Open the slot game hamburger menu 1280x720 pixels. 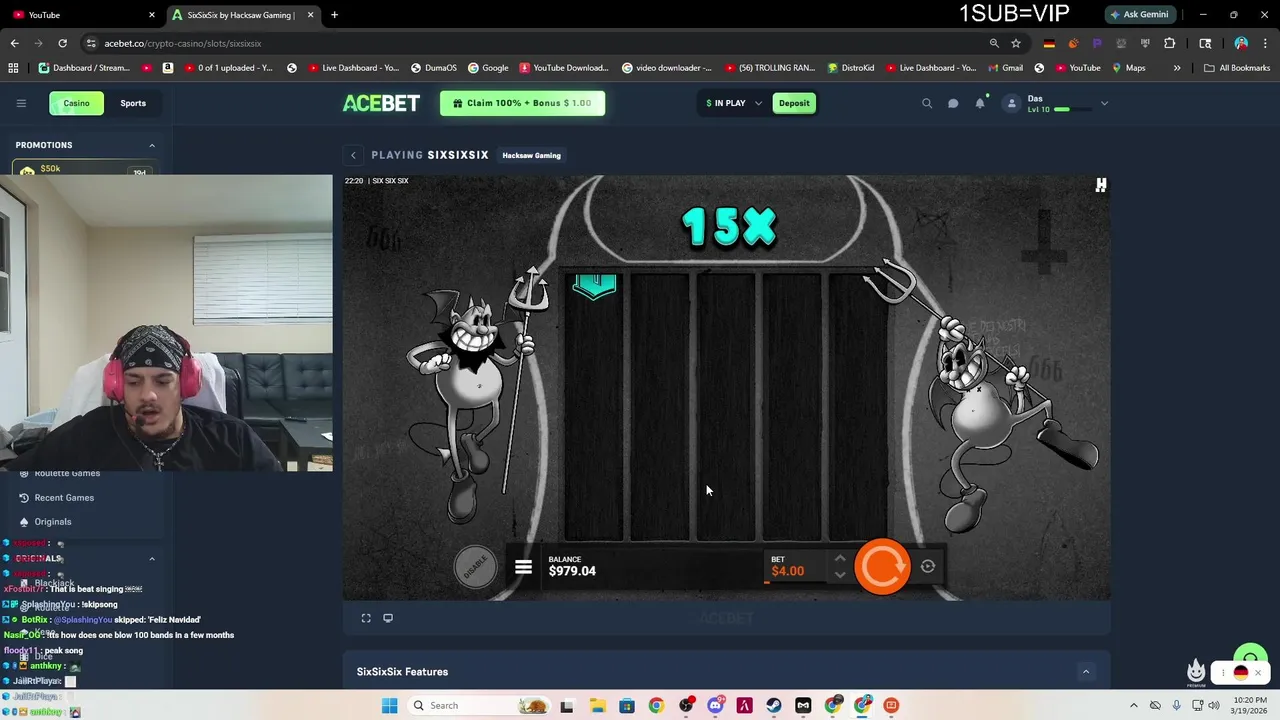[523, 568]
